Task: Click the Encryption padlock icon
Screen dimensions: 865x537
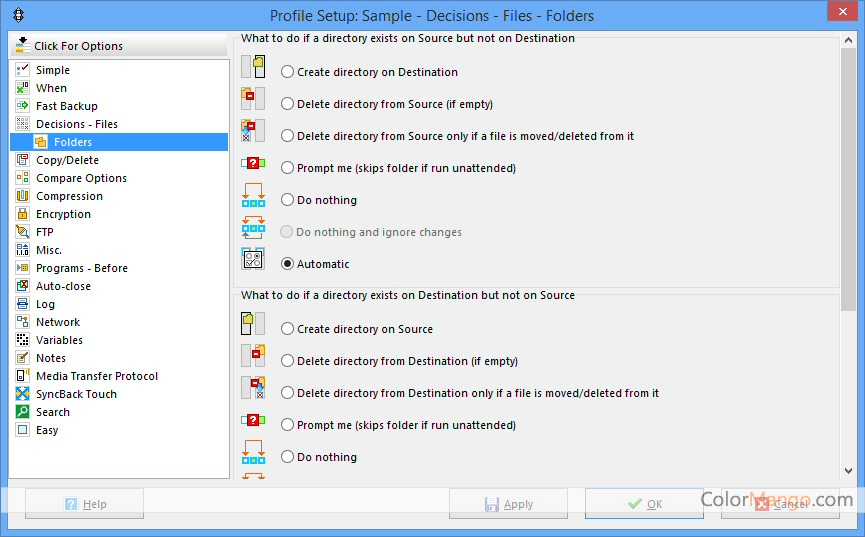Action: coord(23,214)
